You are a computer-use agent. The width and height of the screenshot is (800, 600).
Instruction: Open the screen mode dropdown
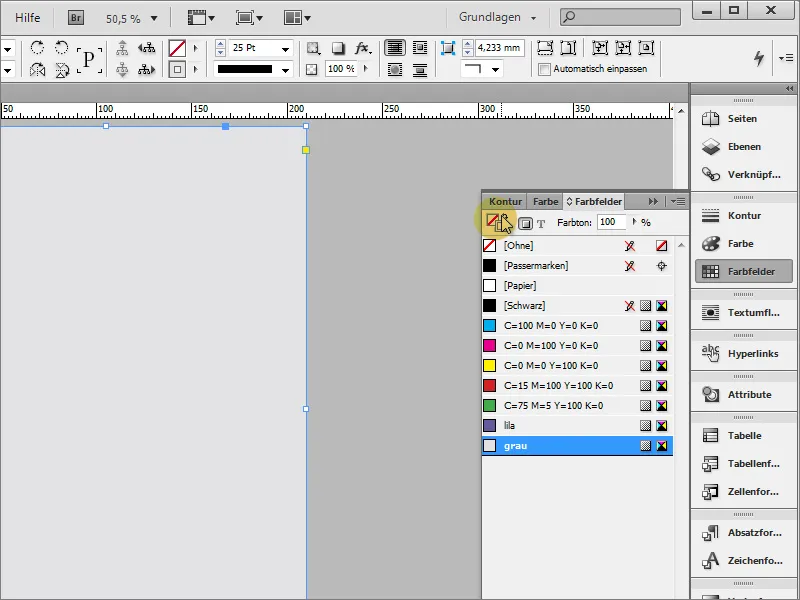249,18
